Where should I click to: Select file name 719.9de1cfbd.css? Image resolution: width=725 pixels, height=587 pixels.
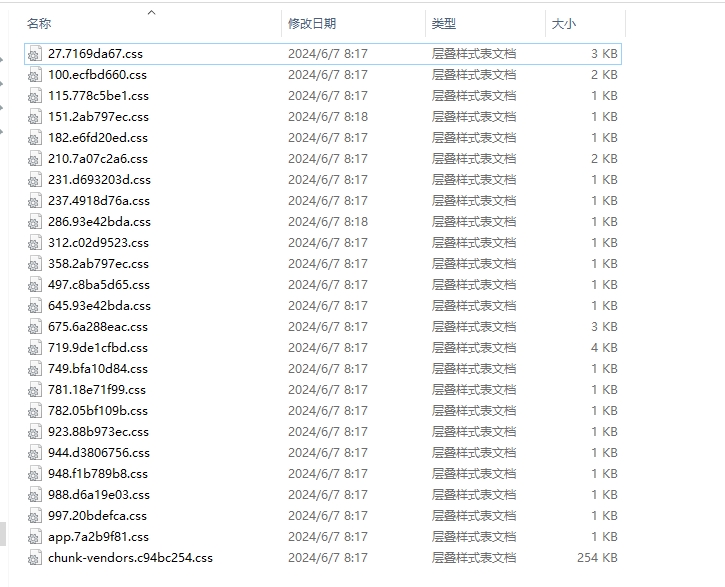(x=98, y=348)
